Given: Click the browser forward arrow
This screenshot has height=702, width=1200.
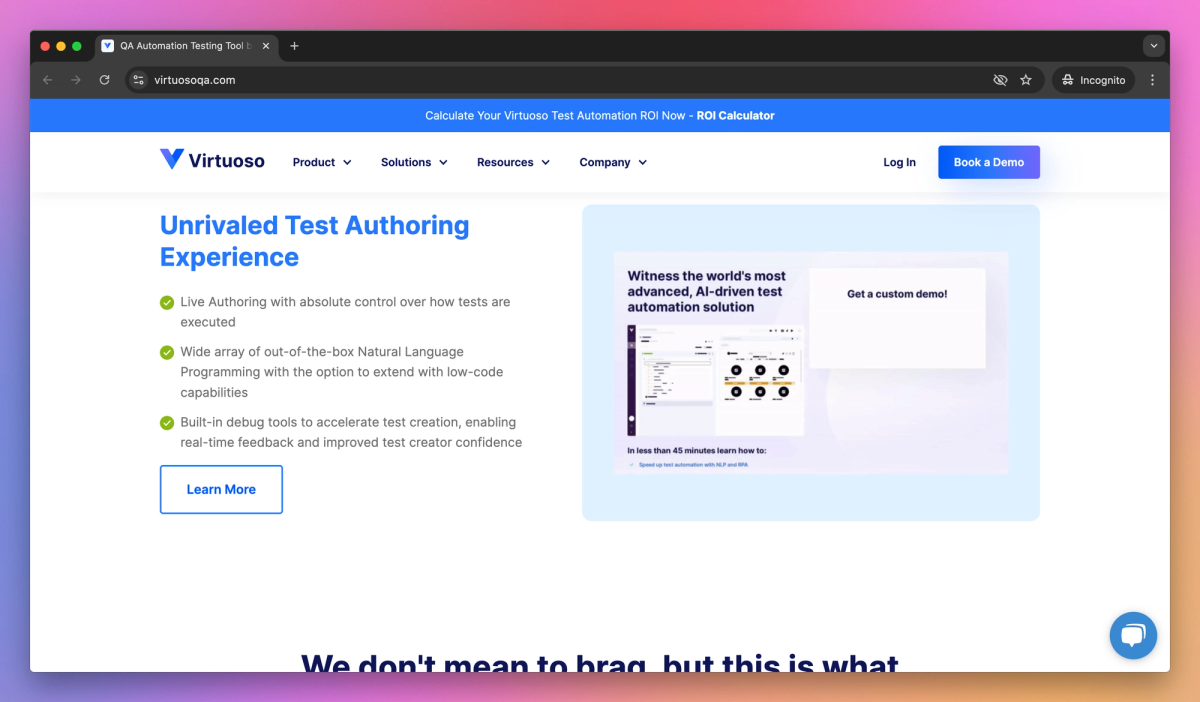Looking at the screenshot, I should point(76,80).
